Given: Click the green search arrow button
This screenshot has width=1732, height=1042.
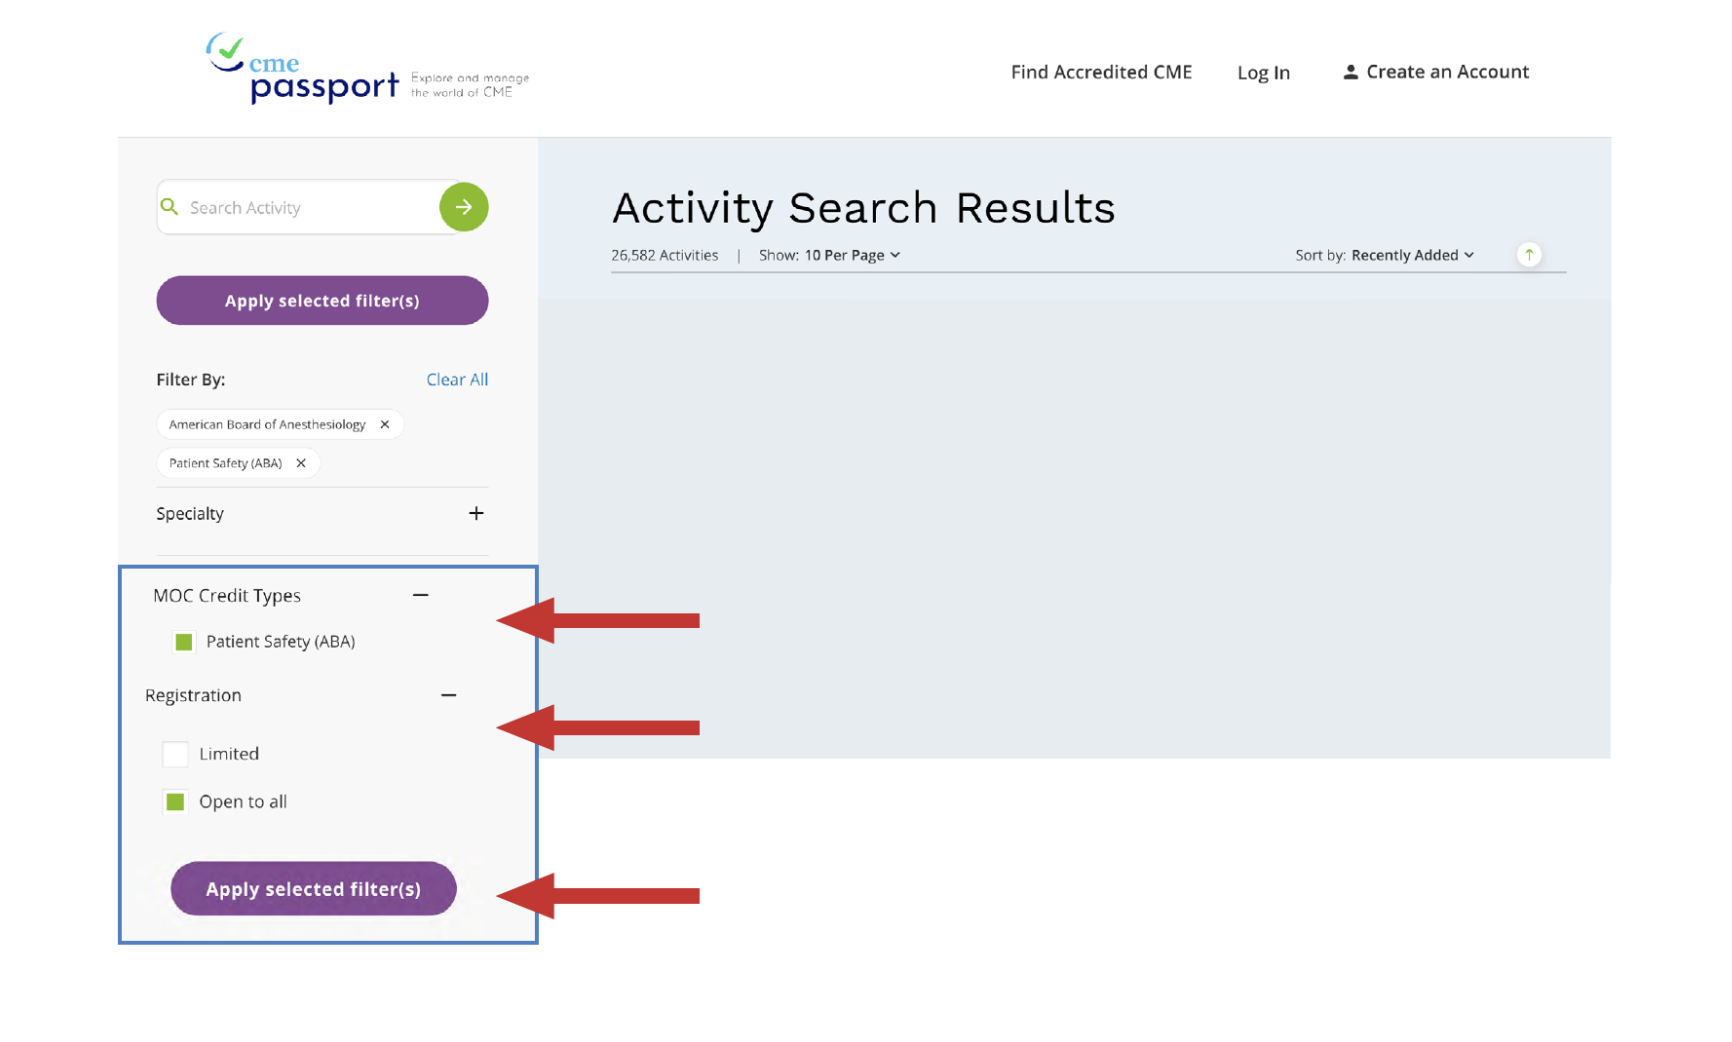Looking at the screenshot, I should 464,207.
